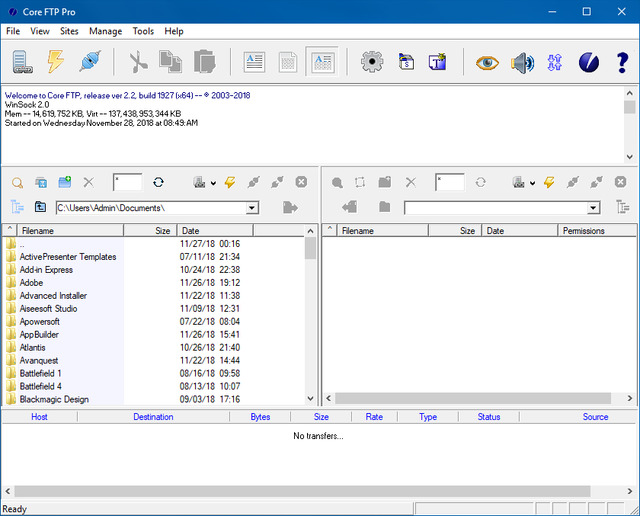Viewport: 640px width, 516px height.
Task: Select the Battlefield 4 folder
Action: (x=41, y=386)
